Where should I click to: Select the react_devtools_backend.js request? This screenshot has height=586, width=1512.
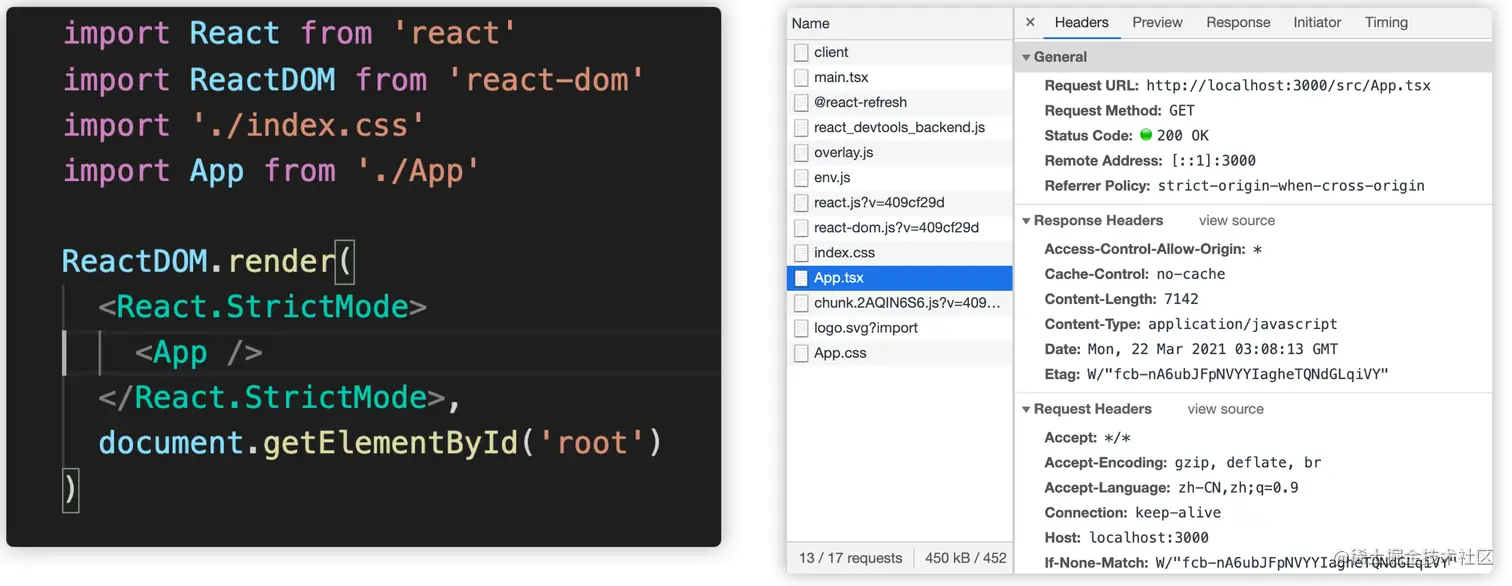900,127
